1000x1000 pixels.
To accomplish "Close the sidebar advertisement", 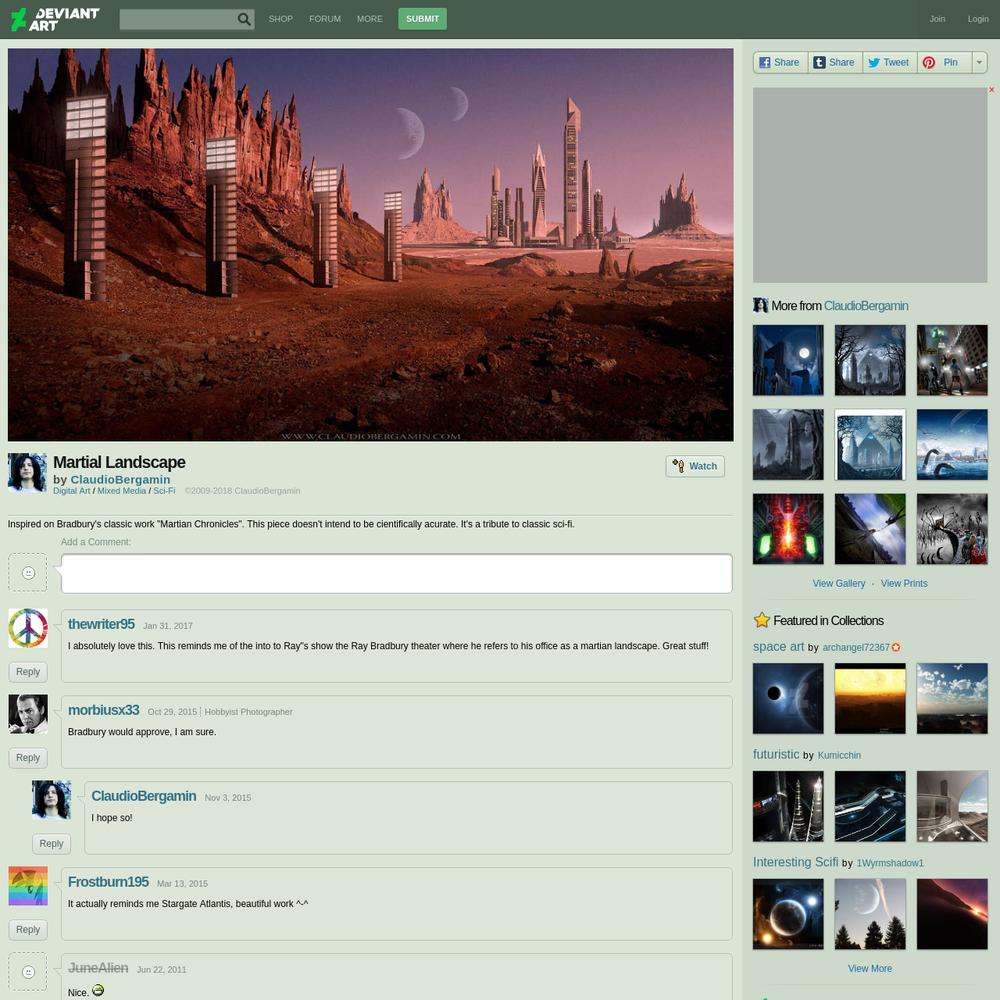I will coord(991,90).
